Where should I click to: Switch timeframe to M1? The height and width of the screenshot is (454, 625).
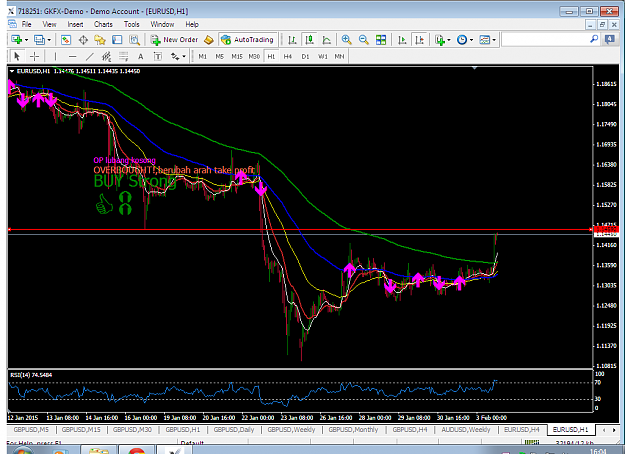[x=202, y=57]
